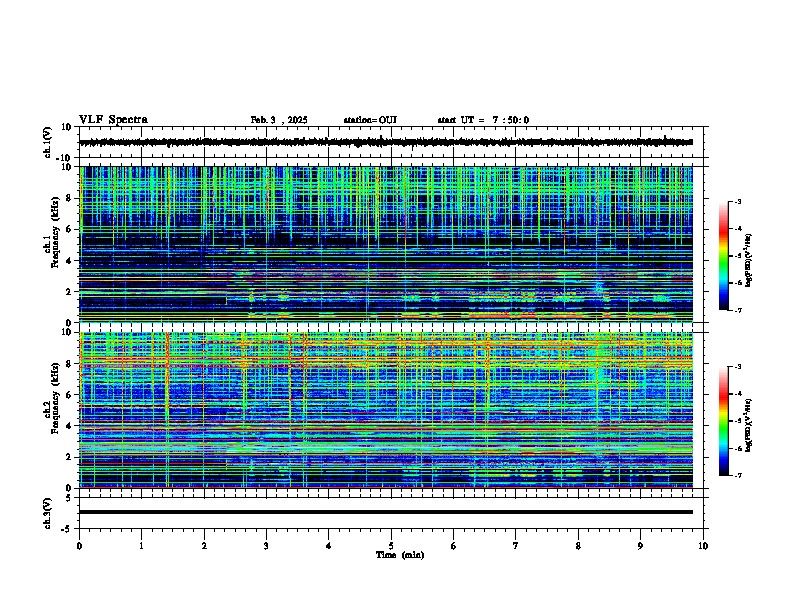Click the "start UT = 7:50:0" label
This screenshot has width=792, height=612.
tap(483, 120)
